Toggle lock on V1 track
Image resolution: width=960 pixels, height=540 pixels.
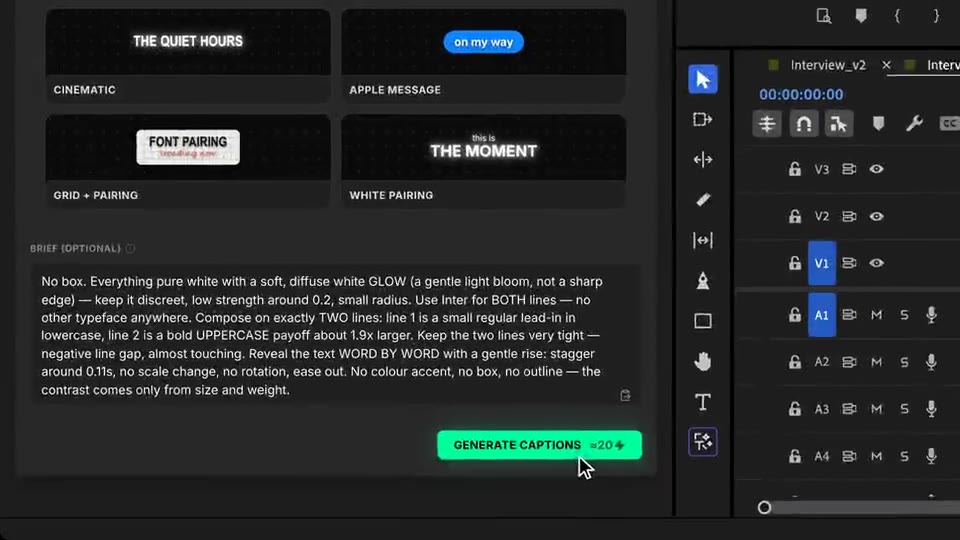(794, 263)
